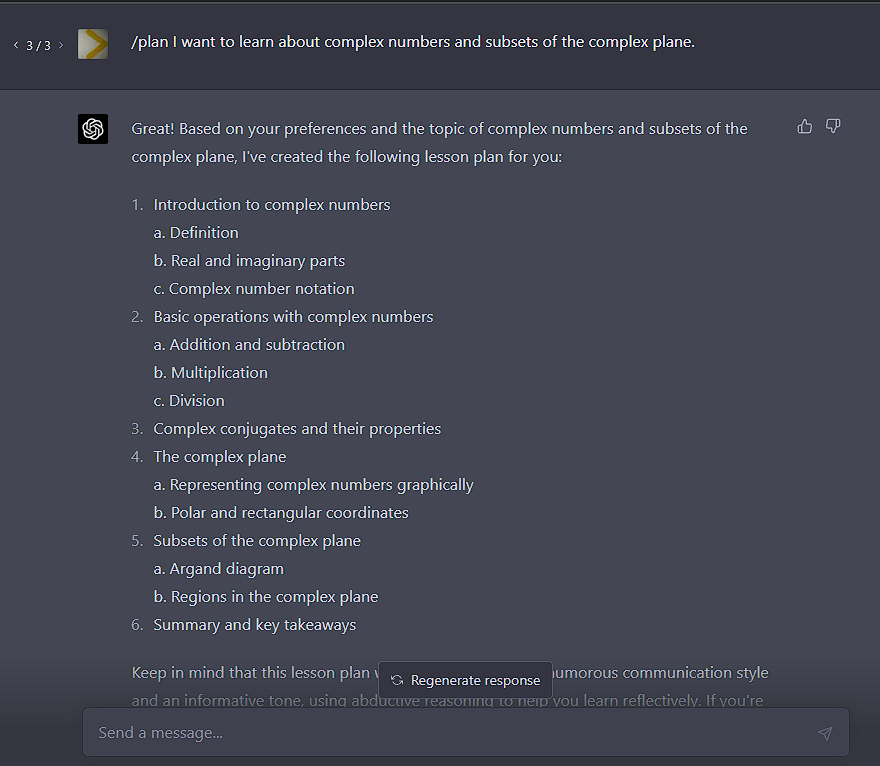
Task: Click the ChatGPT logo avatar
Action: pyautogui.click(x=93, y=129)
